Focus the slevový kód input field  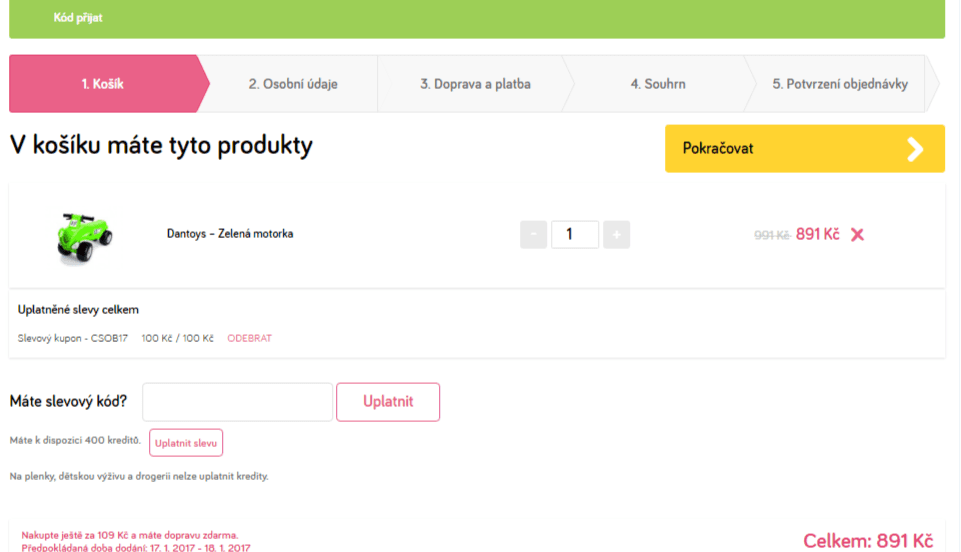(238, 402)
